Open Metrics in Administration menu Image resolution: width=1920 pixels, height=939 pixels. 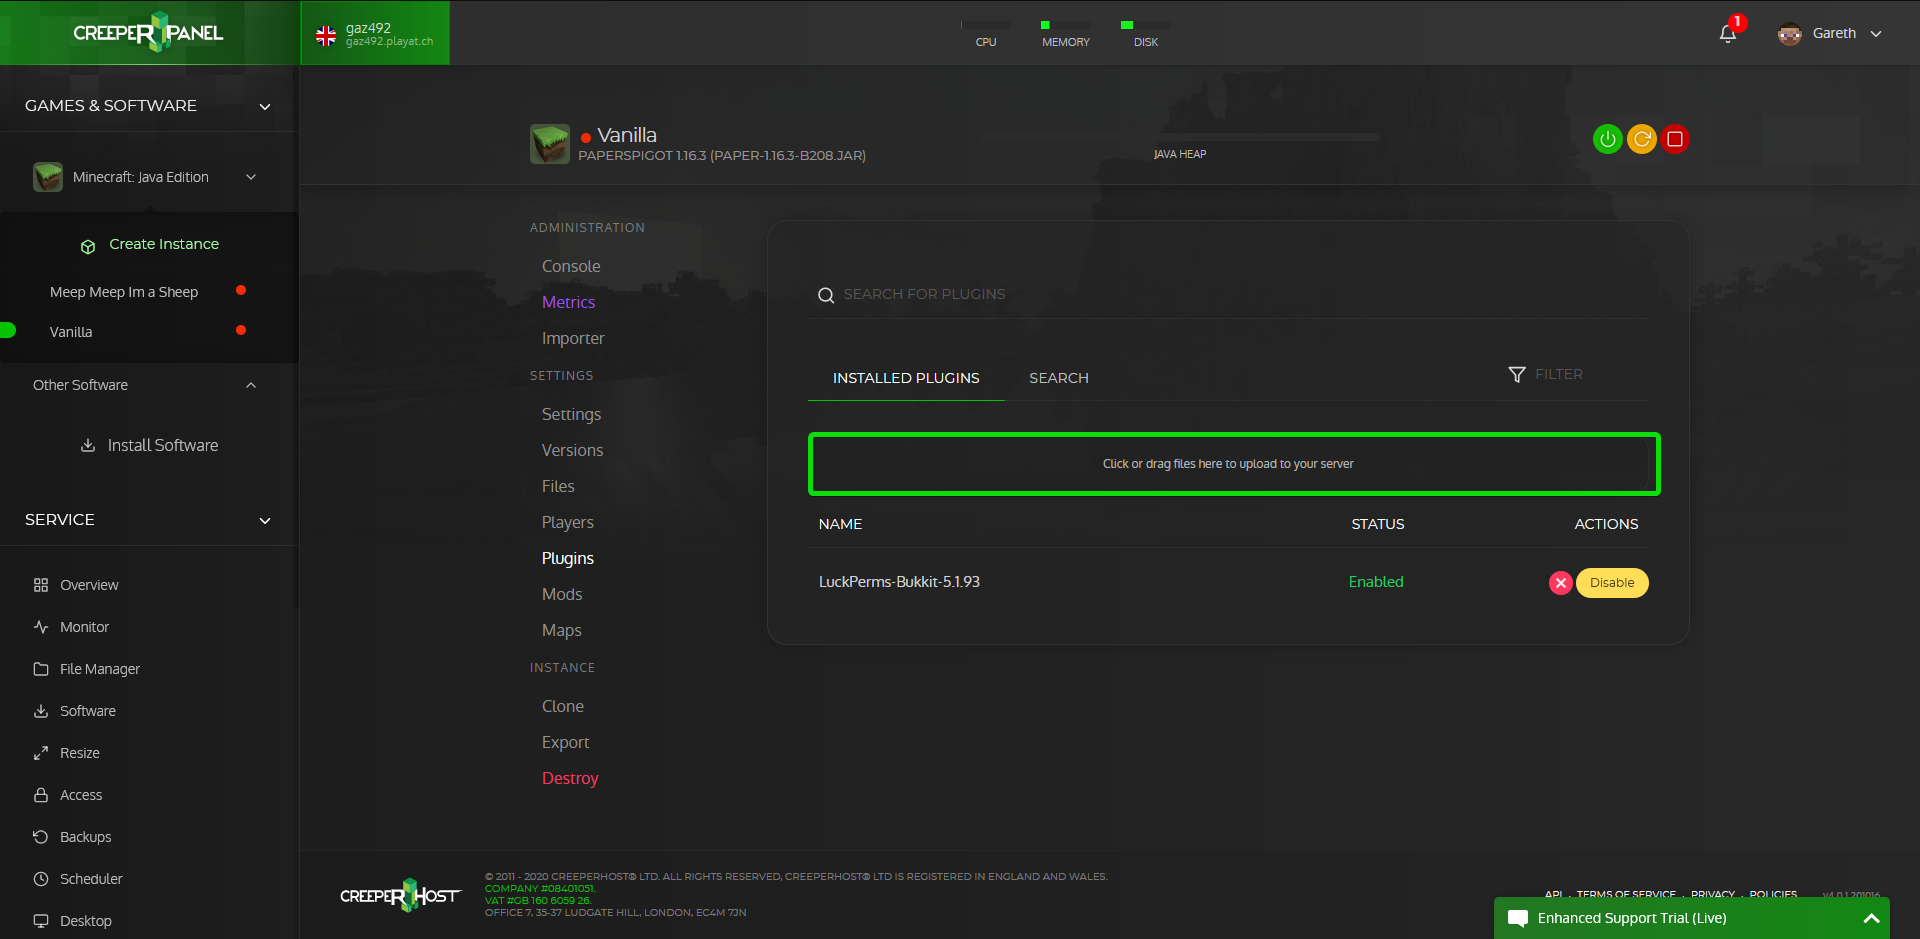pos(568,302)
